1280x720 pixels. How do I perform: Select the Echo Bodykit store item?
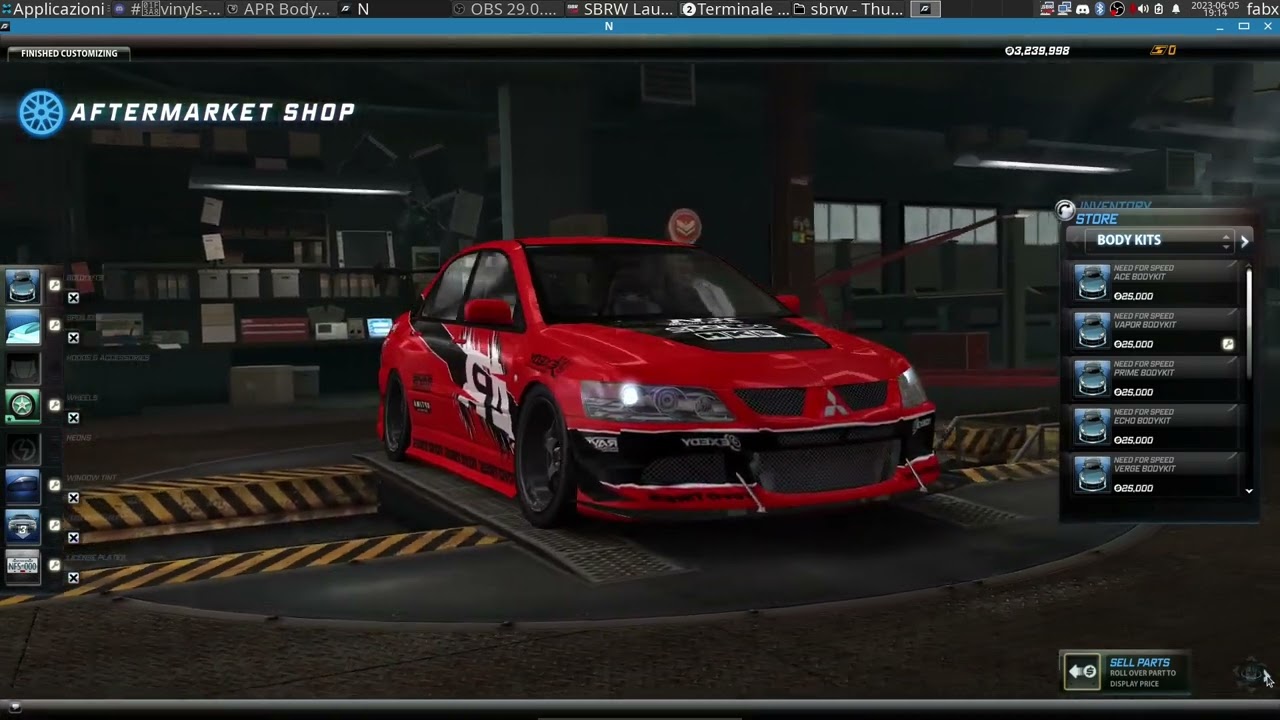pos(1155,427)
